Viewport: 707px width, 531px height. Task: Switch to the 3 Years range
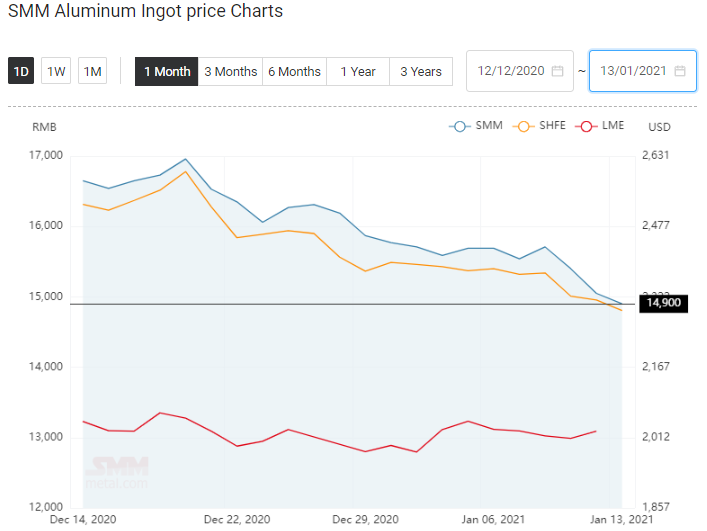[421, 71]
